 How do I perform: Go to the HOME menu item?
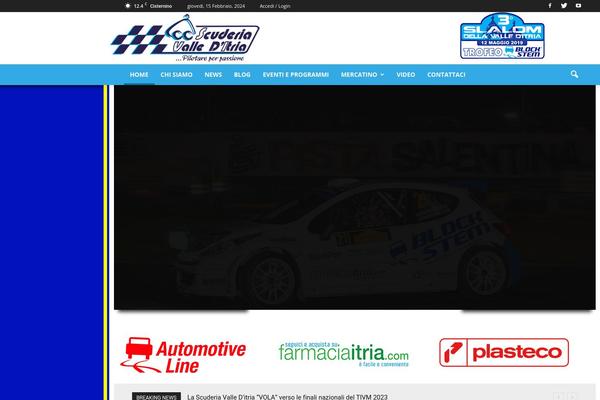pyautogui.click(x=139, y=75)
